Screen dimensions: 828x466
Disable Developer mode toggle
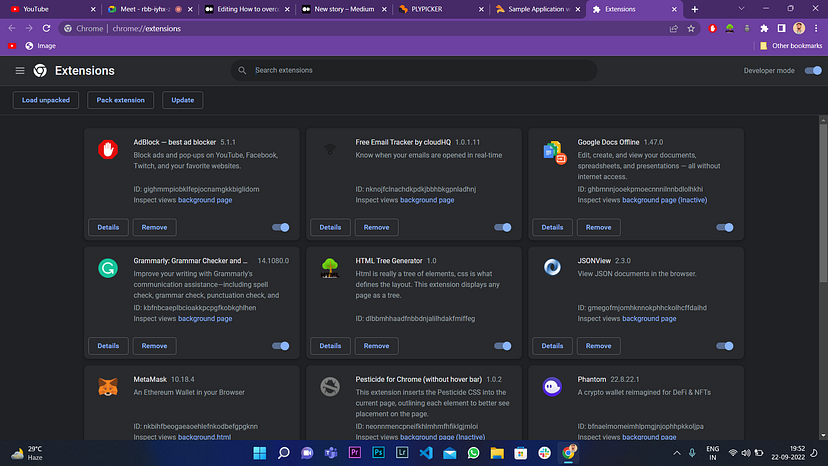[x=813, y=70]
